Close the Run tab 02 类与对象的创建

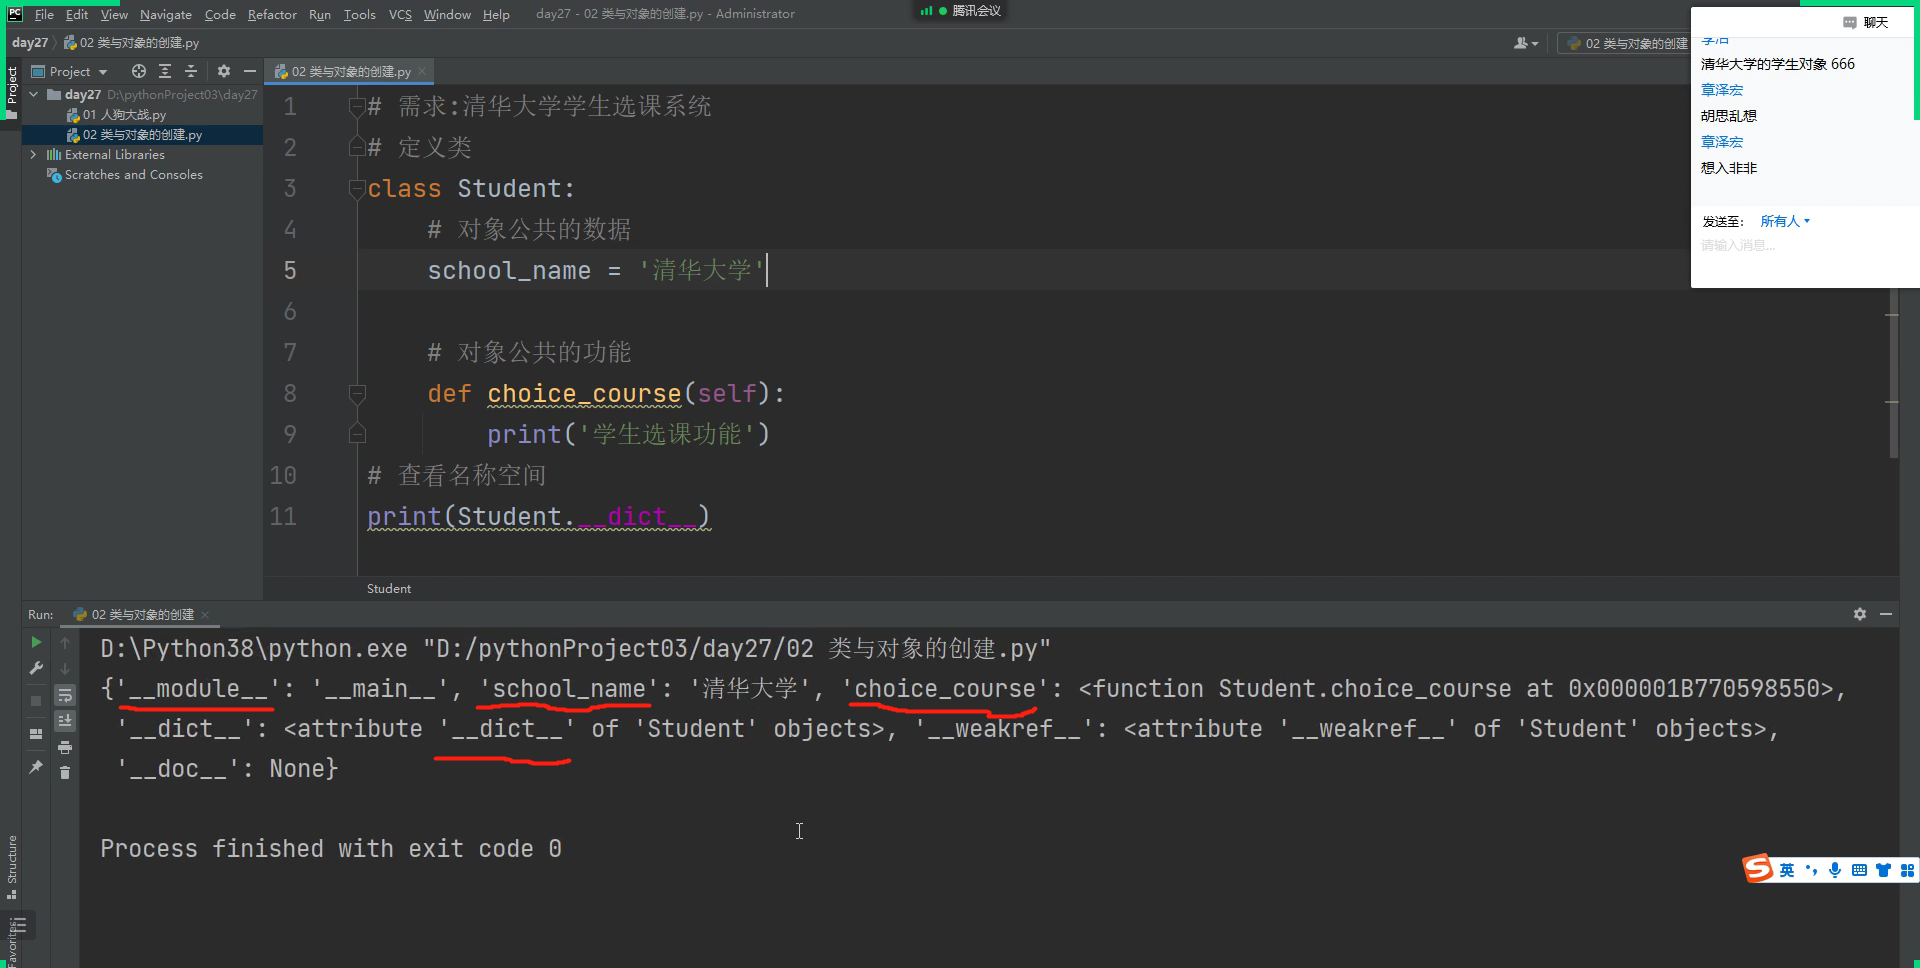[x=205, y=614]
